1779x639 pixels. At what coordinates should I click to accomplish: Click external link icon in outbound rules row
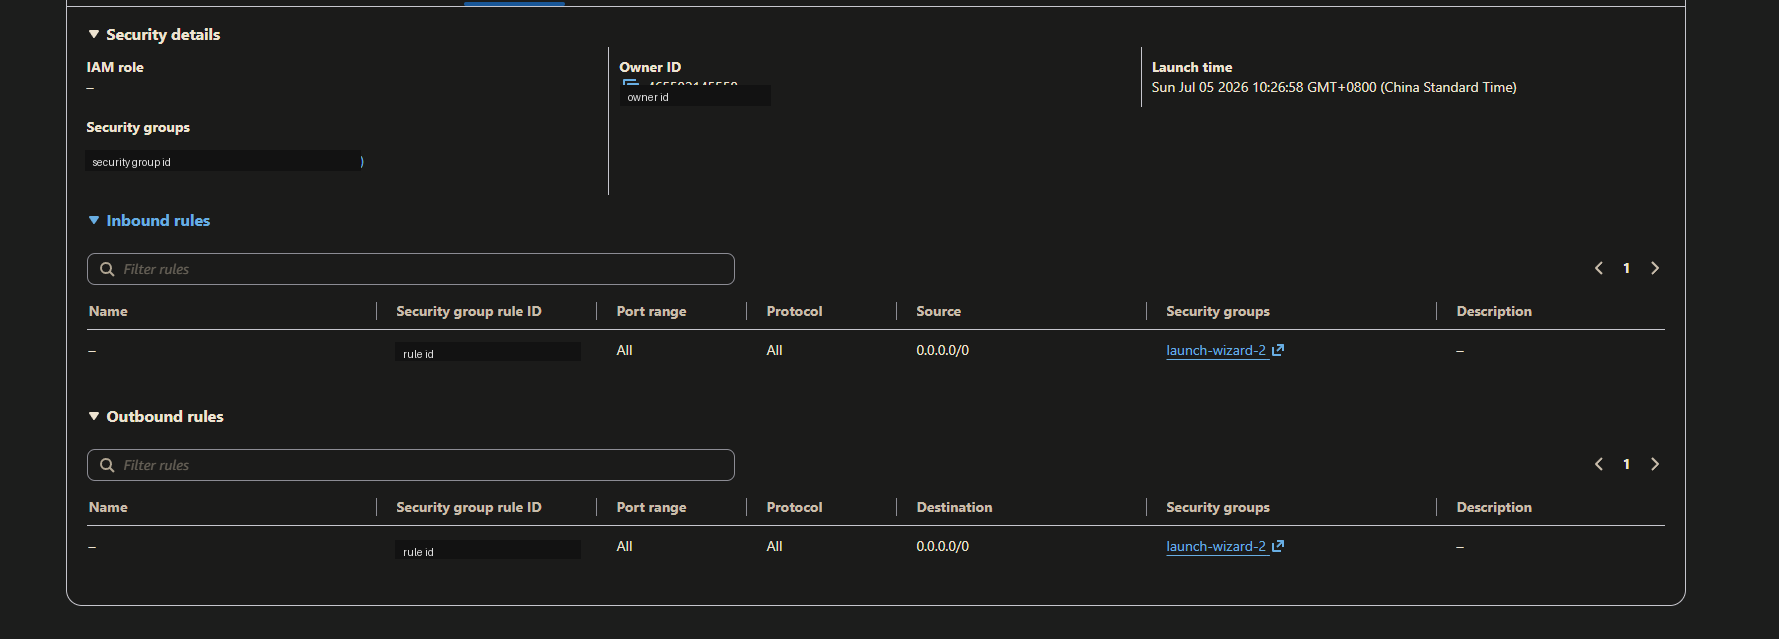[x=1278, y=546]
